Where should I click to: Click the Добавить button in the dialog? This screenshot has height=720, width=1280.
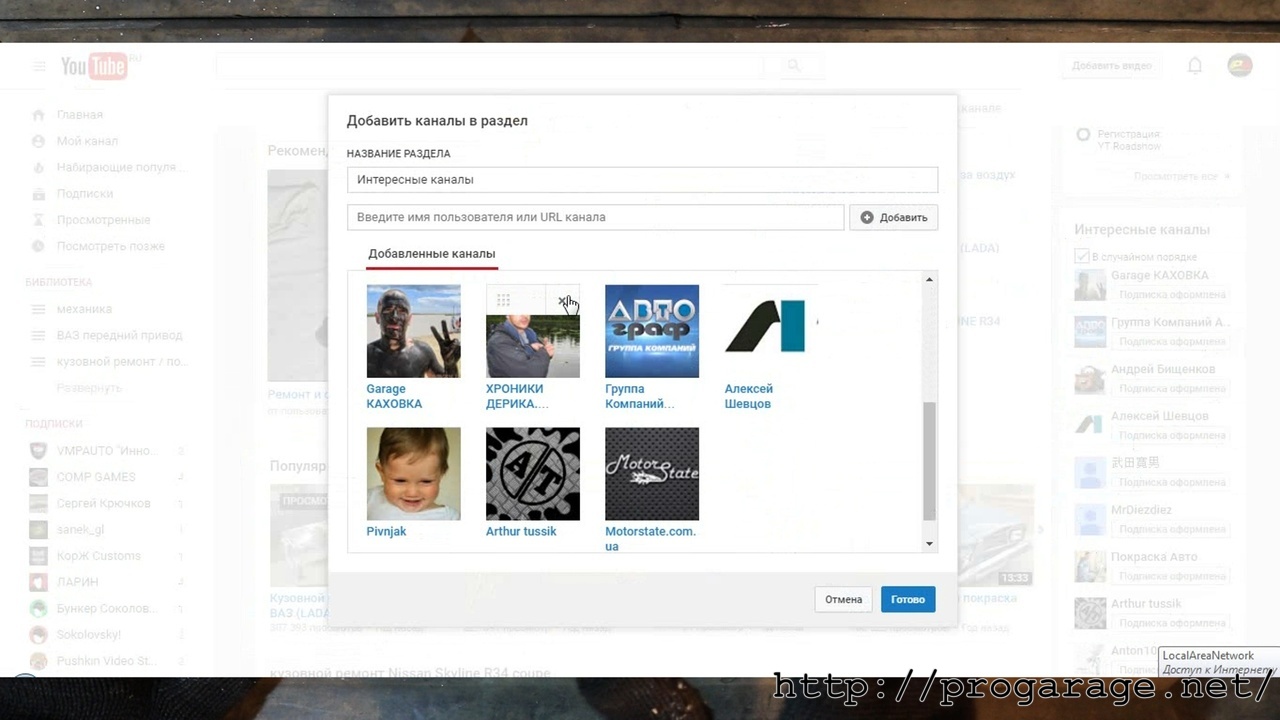click(894, 217)
